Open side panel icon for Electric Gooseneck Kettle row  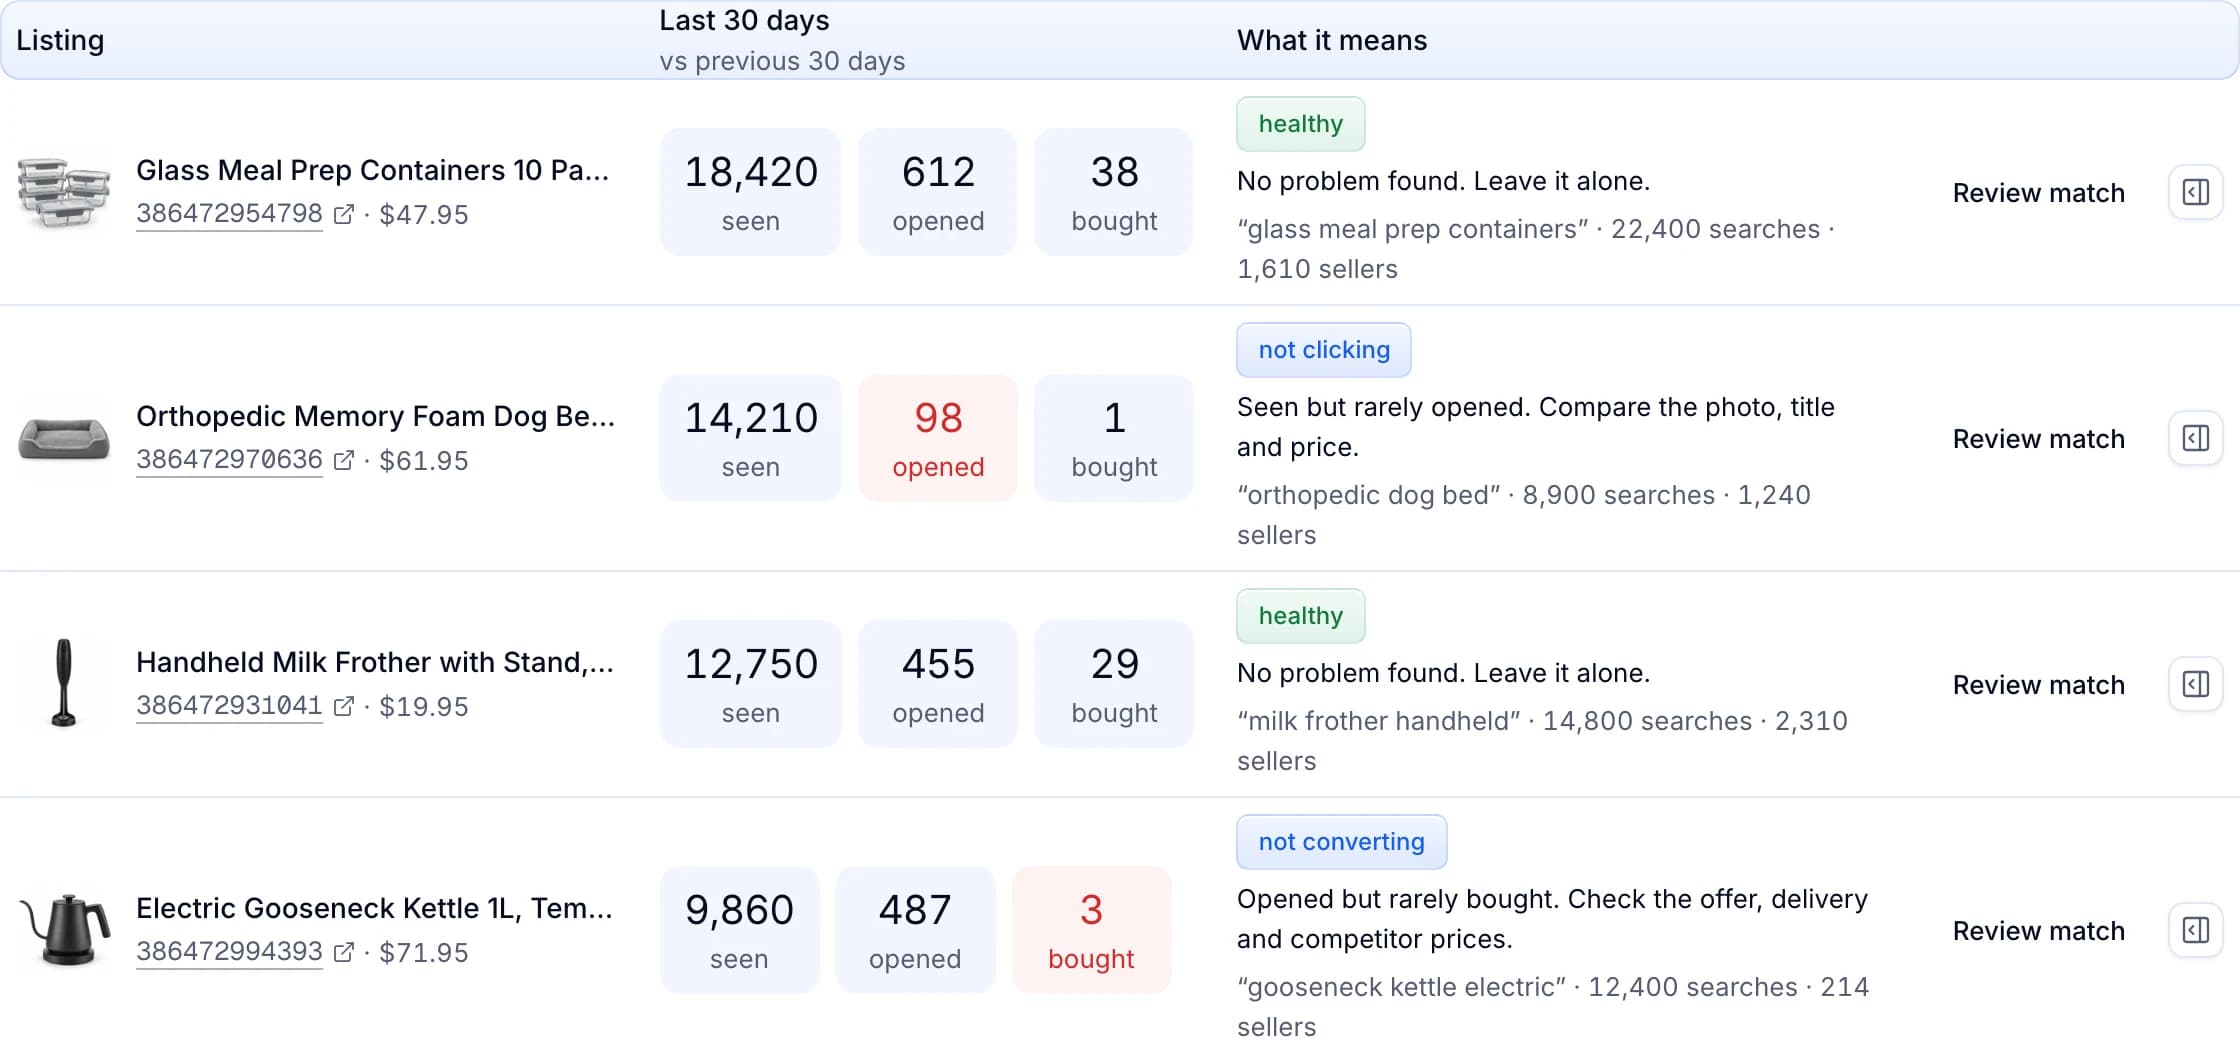pos(2195,930)
